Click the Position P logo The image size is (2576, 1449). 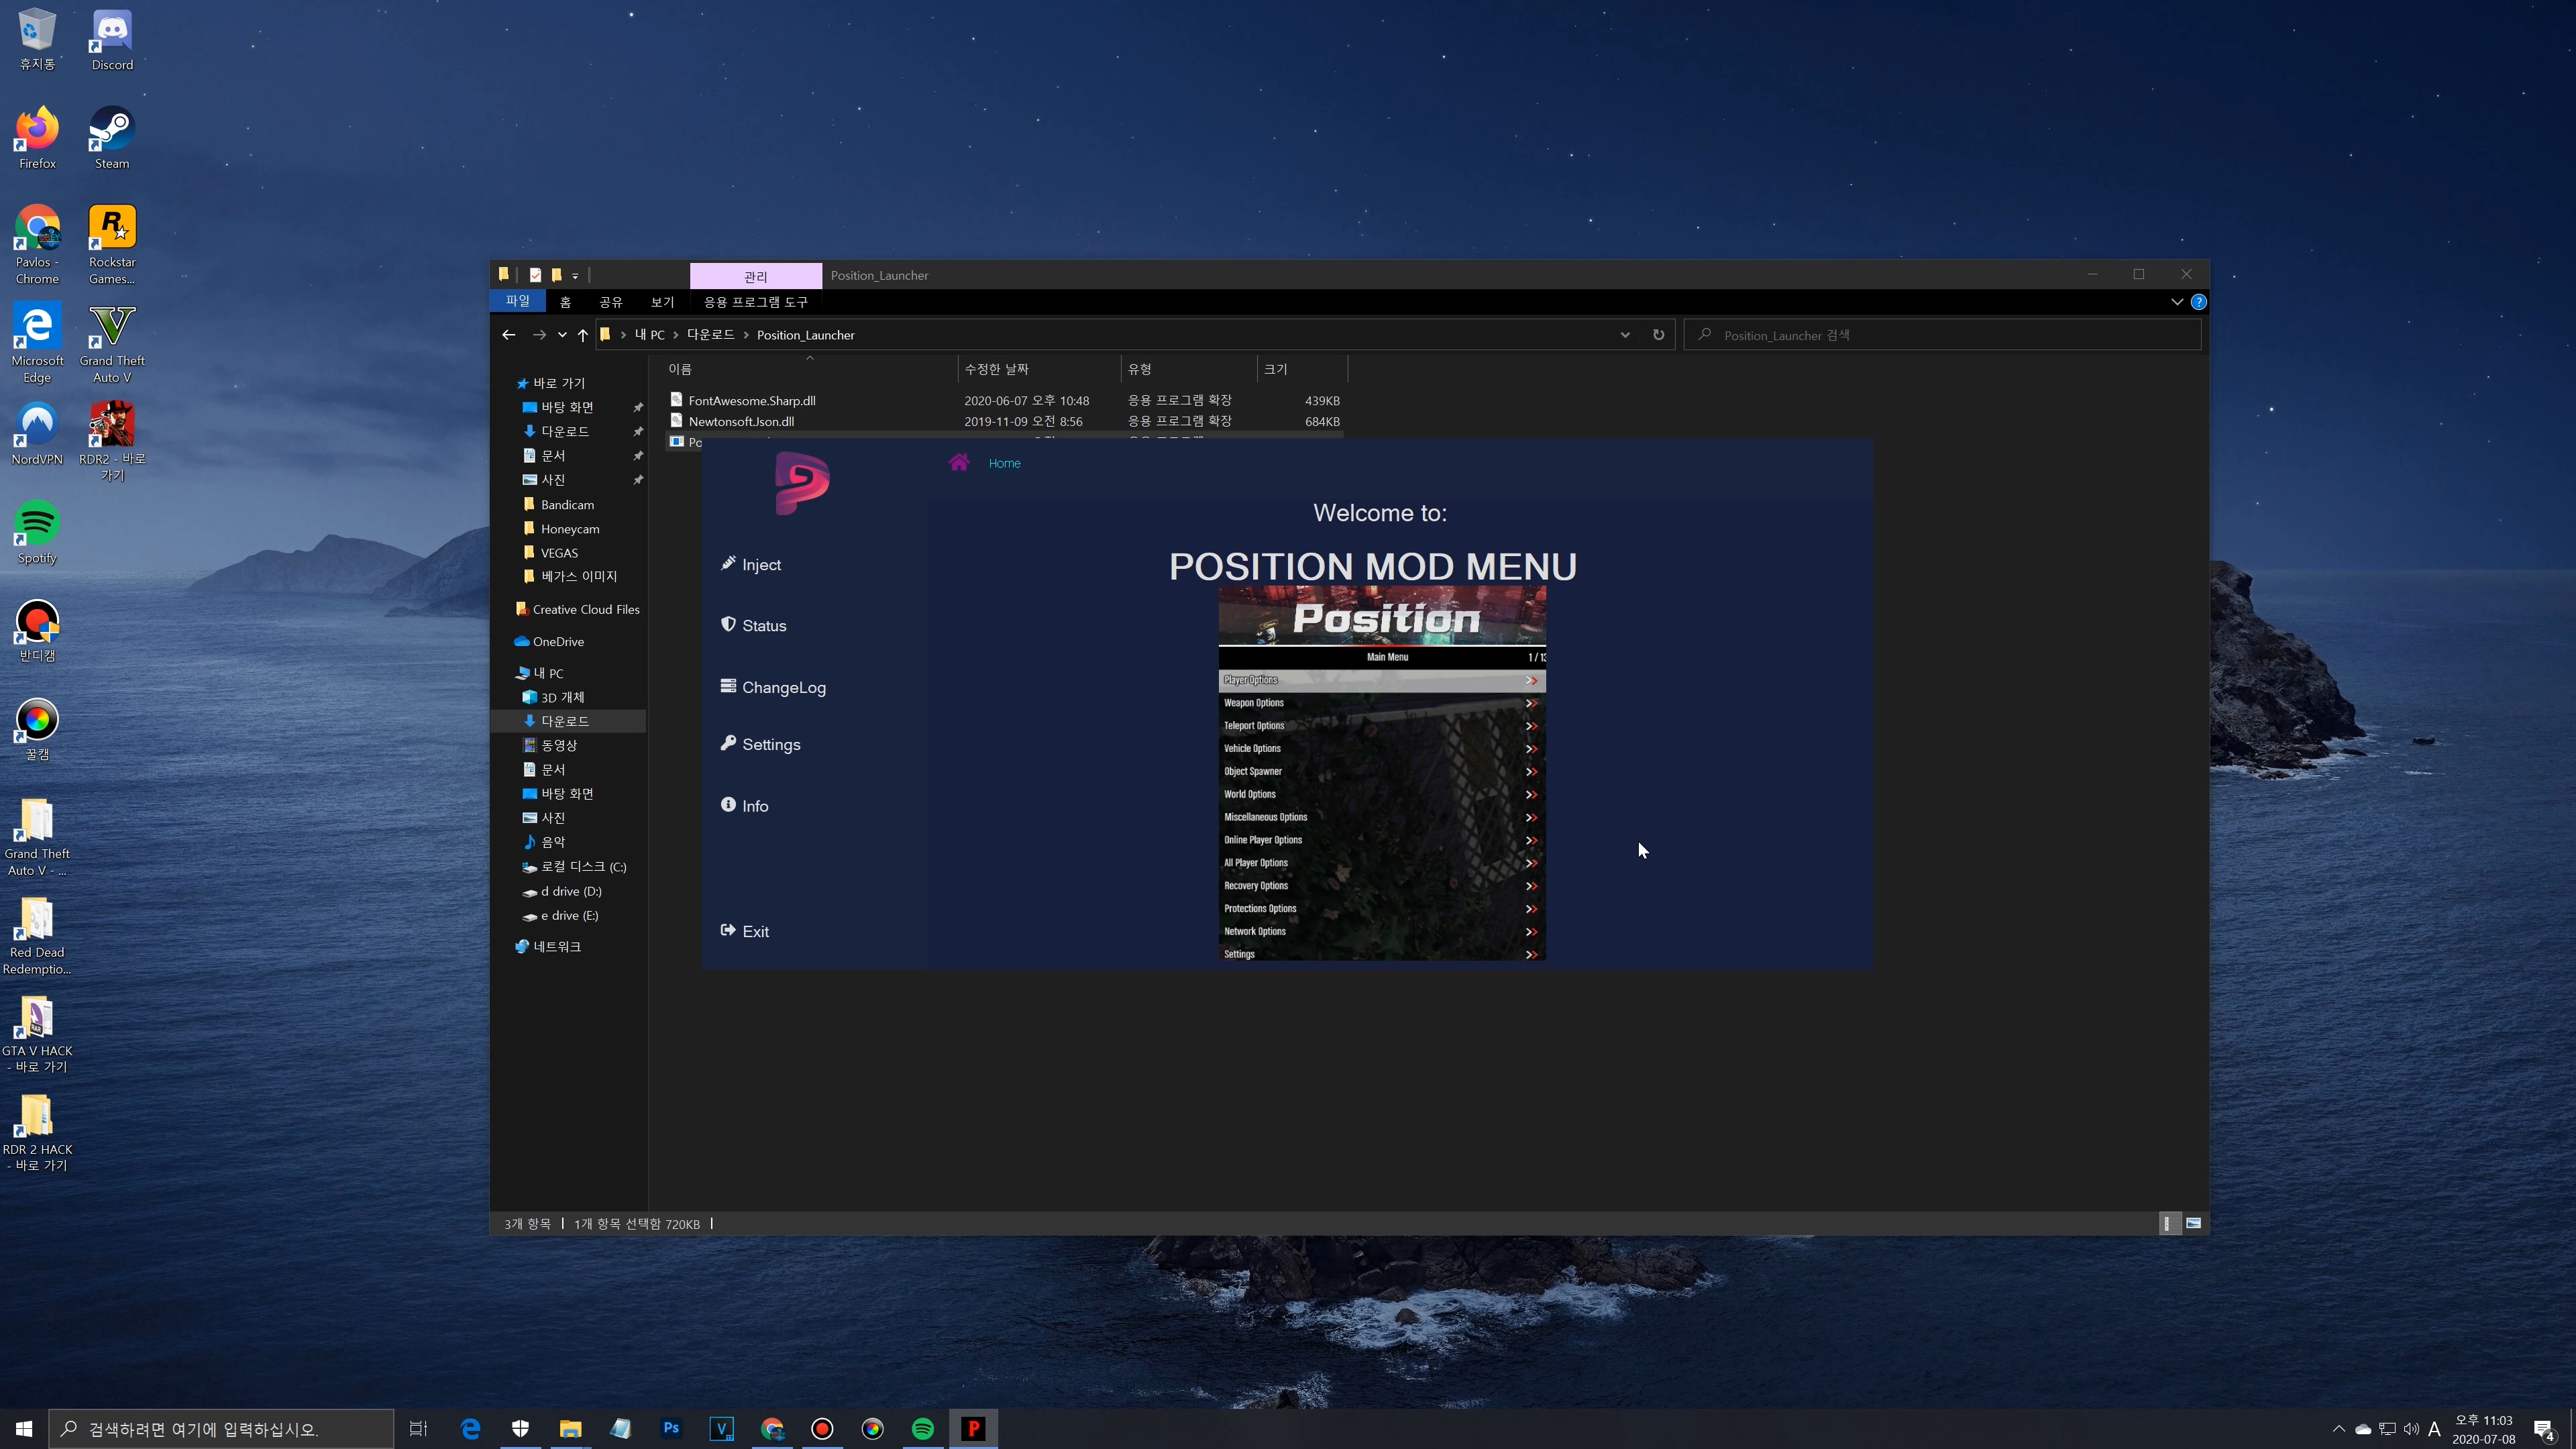801,484
